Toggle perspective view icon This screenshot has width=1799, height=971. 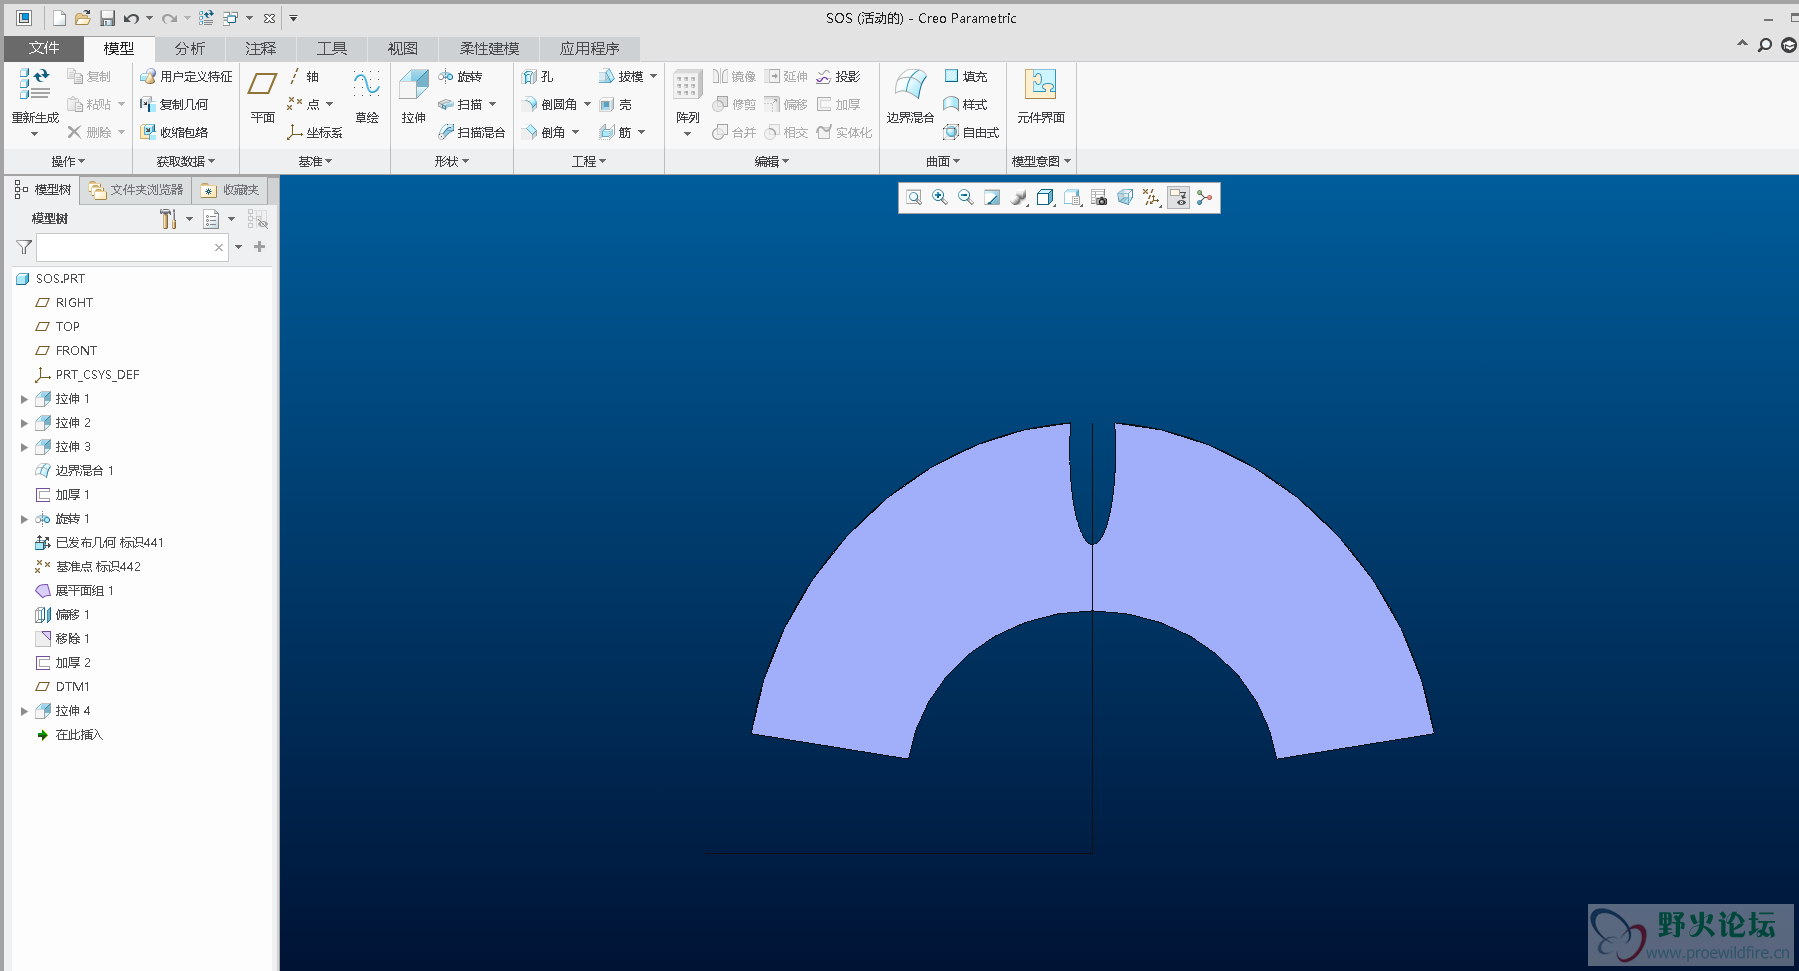1125,198
